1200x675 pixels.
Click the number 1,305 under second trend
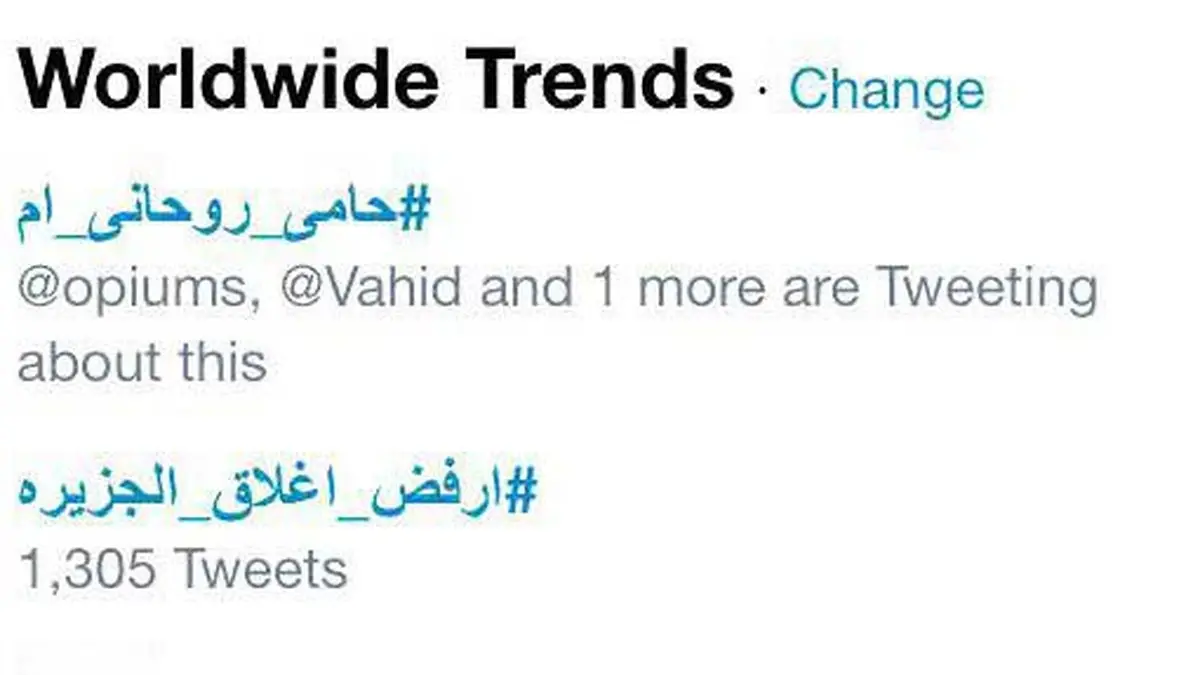tap(88, 571)
